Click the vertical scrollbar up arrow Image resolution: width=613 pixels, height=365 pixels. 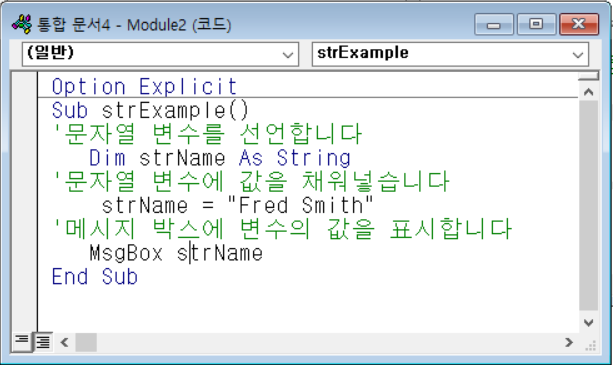pos(588,92)
